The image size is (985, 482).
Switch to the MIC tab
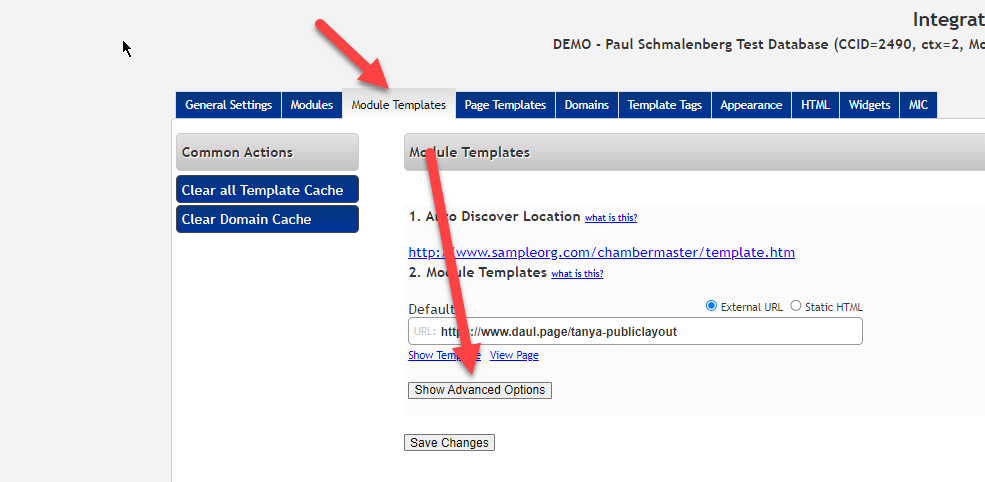918,105
